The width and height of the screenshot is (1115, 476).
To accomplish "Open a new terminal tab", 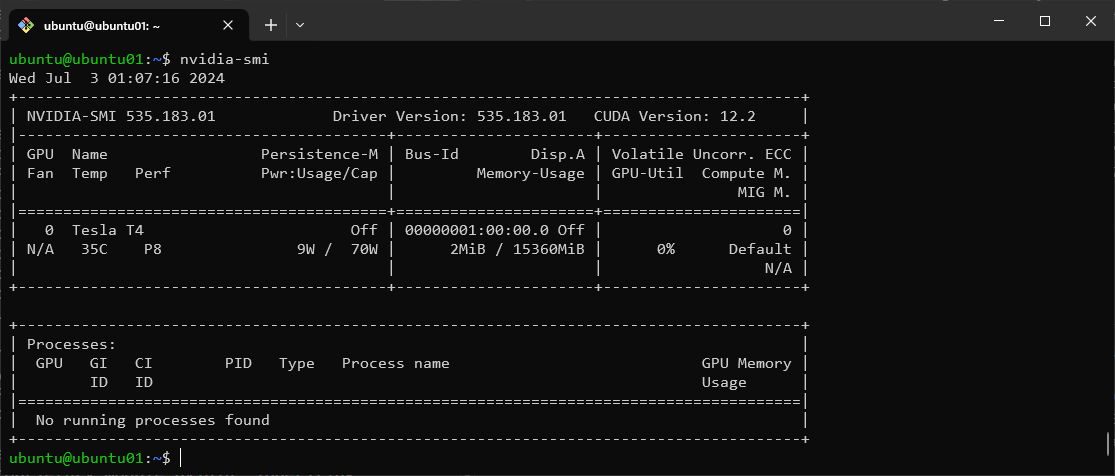I will click(270, 25).
